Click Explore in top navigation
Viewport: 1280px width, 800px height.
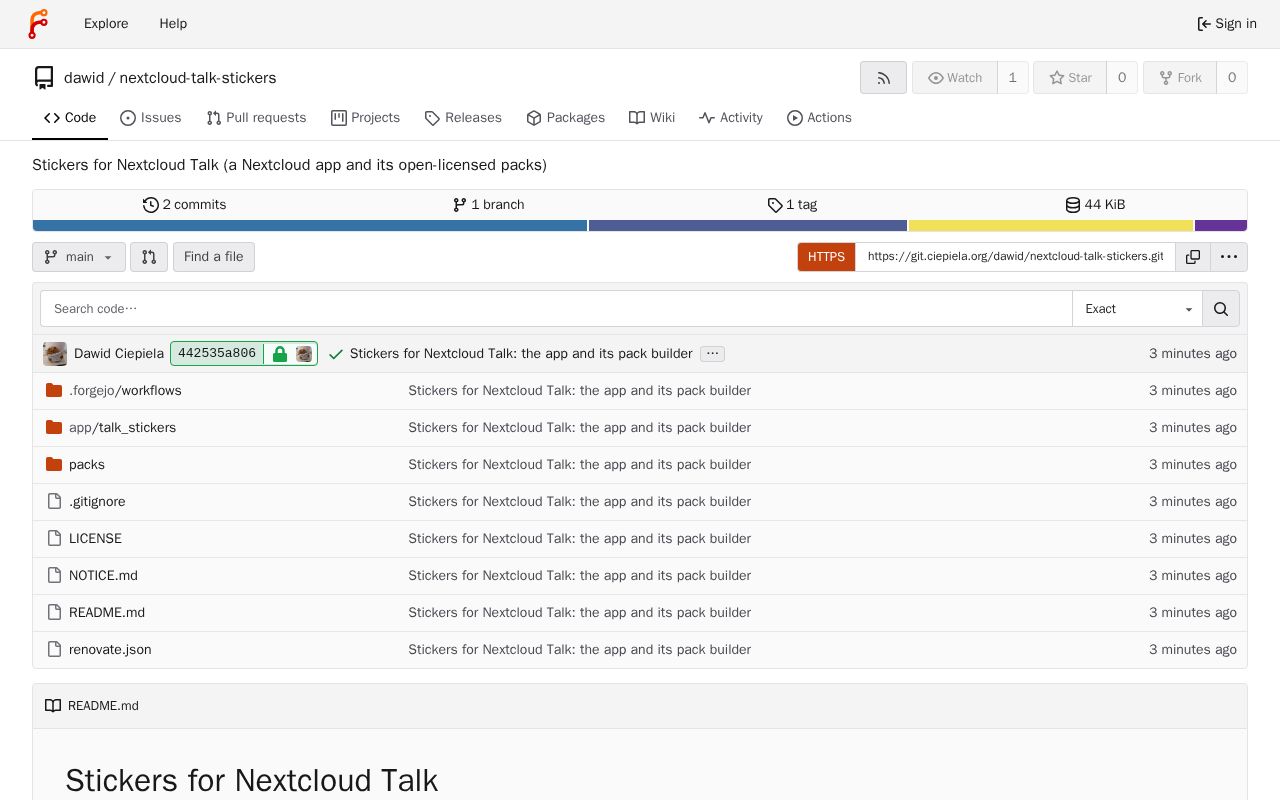pyautogui.click(x=106, y=24)
